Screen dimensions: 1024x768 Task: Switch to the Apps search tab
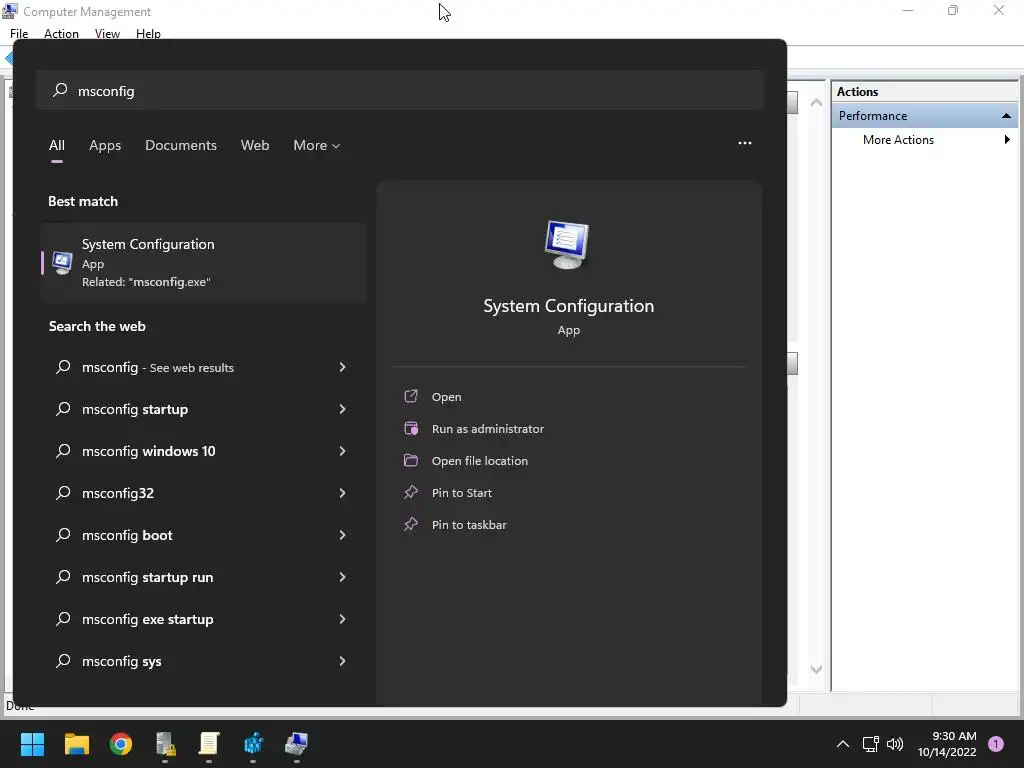coord(105,146)
